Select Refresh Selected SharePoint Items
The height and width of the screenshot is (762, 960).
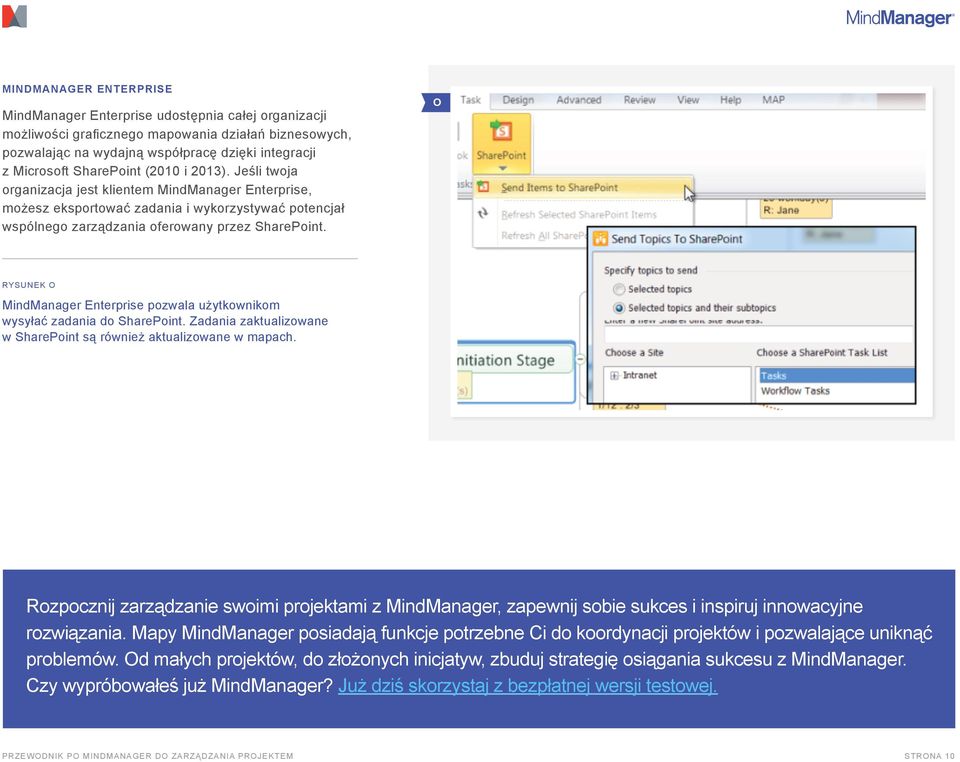click(x=579, y=215)
